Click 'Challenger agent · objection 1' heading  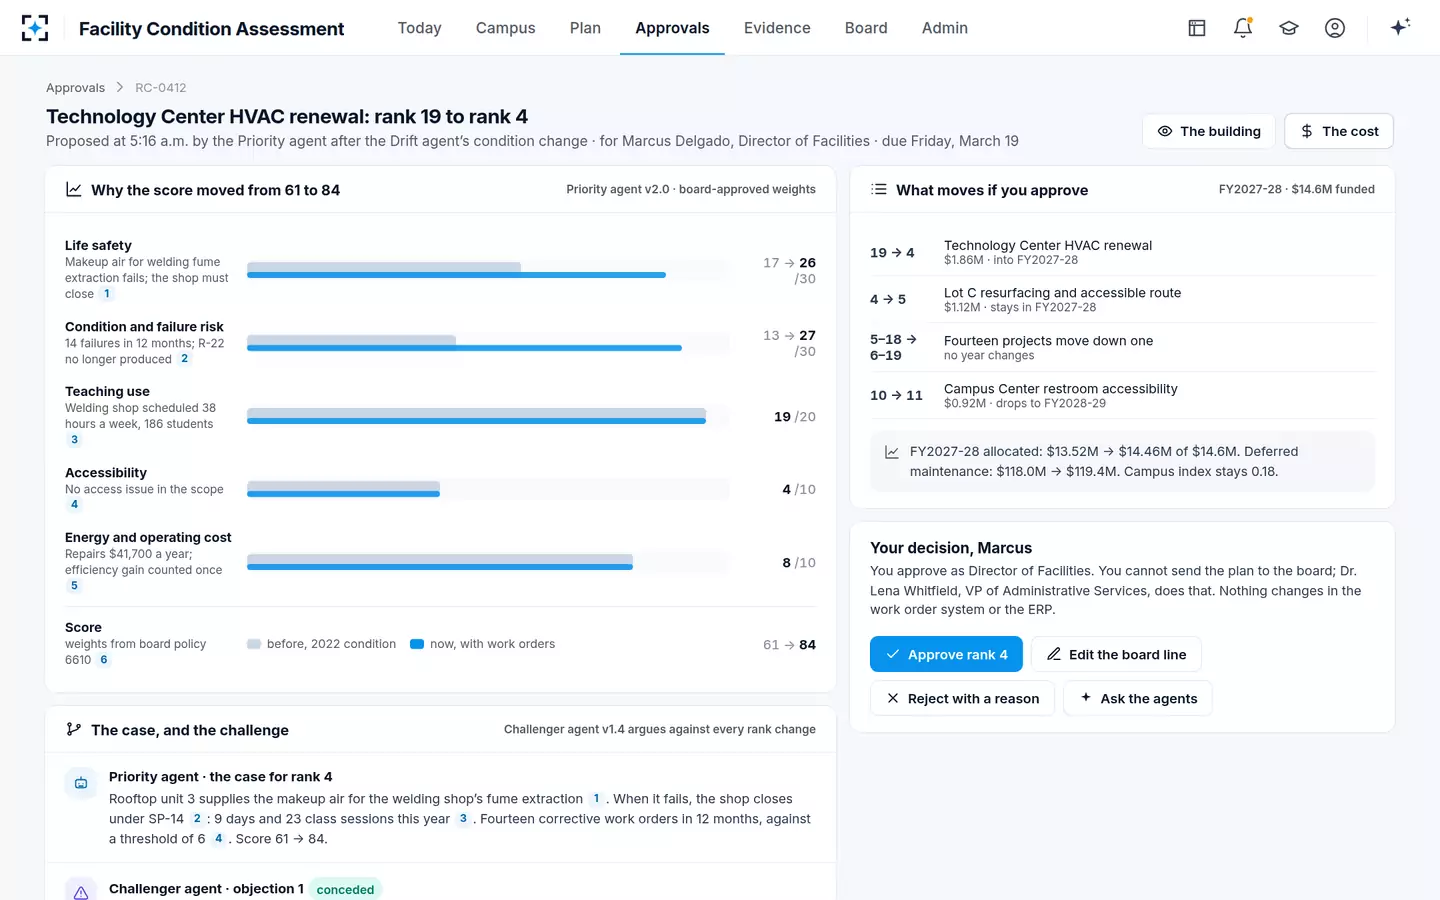click(x=206, y=889)
